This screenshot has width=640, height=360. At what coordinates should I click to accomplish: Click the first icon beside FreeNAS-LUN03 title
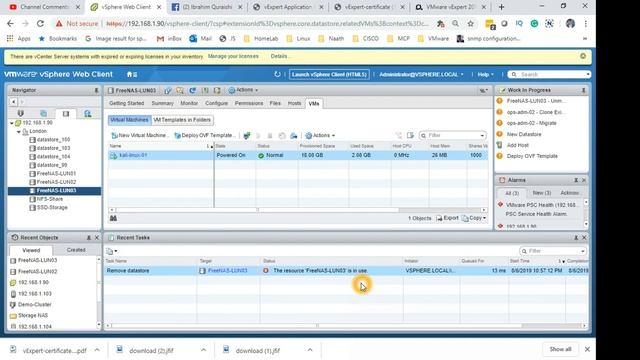168,90
